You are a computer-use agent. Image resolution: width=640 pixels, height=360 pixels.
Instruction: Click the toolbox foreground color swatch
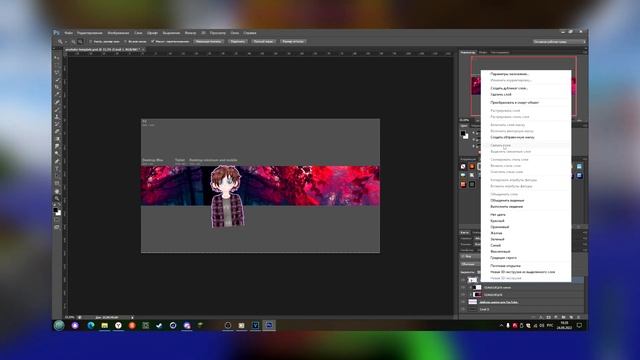click(56, 210)
